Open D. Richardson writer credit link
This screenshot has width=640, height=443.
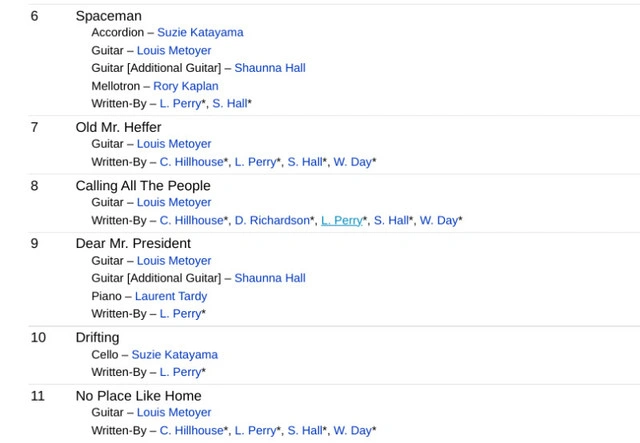(272, 220)
